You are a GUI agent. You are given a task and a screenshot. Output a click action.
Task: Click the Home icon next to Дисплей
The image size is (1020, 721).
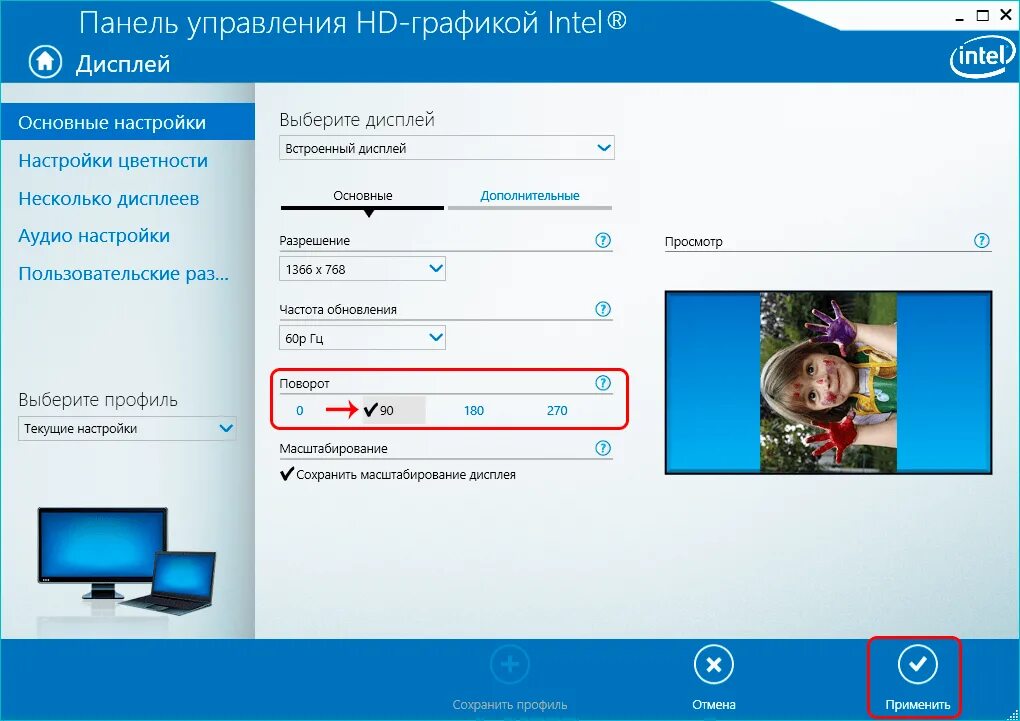pos(45,62)
